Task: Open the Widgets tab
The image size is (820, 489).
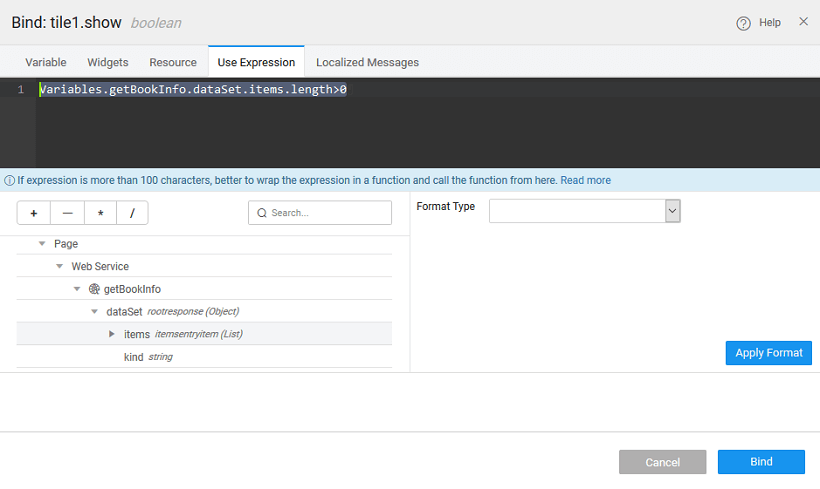Action: click(x=108, y=62)
